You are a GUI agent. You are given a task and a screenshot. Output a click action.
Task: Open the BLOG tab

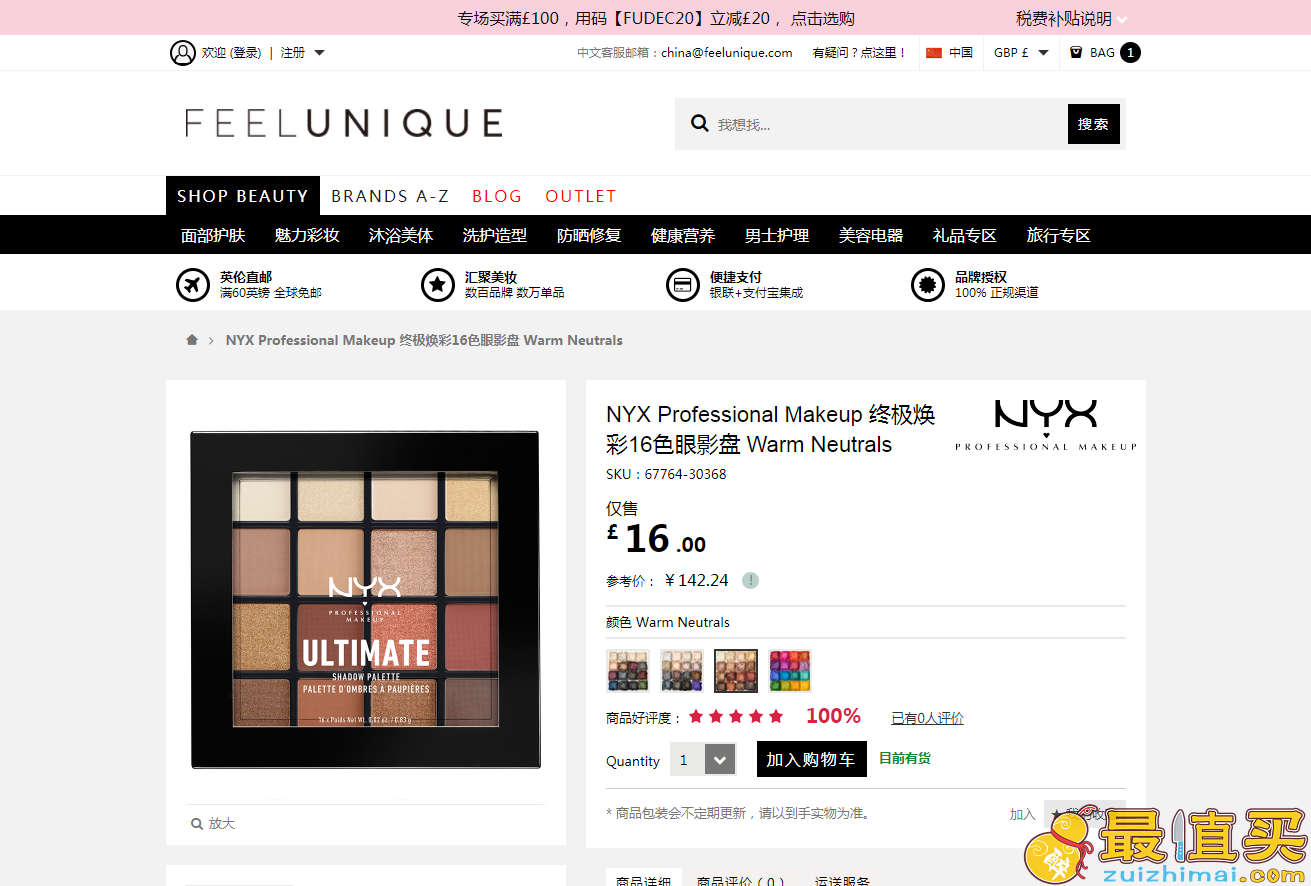pos(497,196)
